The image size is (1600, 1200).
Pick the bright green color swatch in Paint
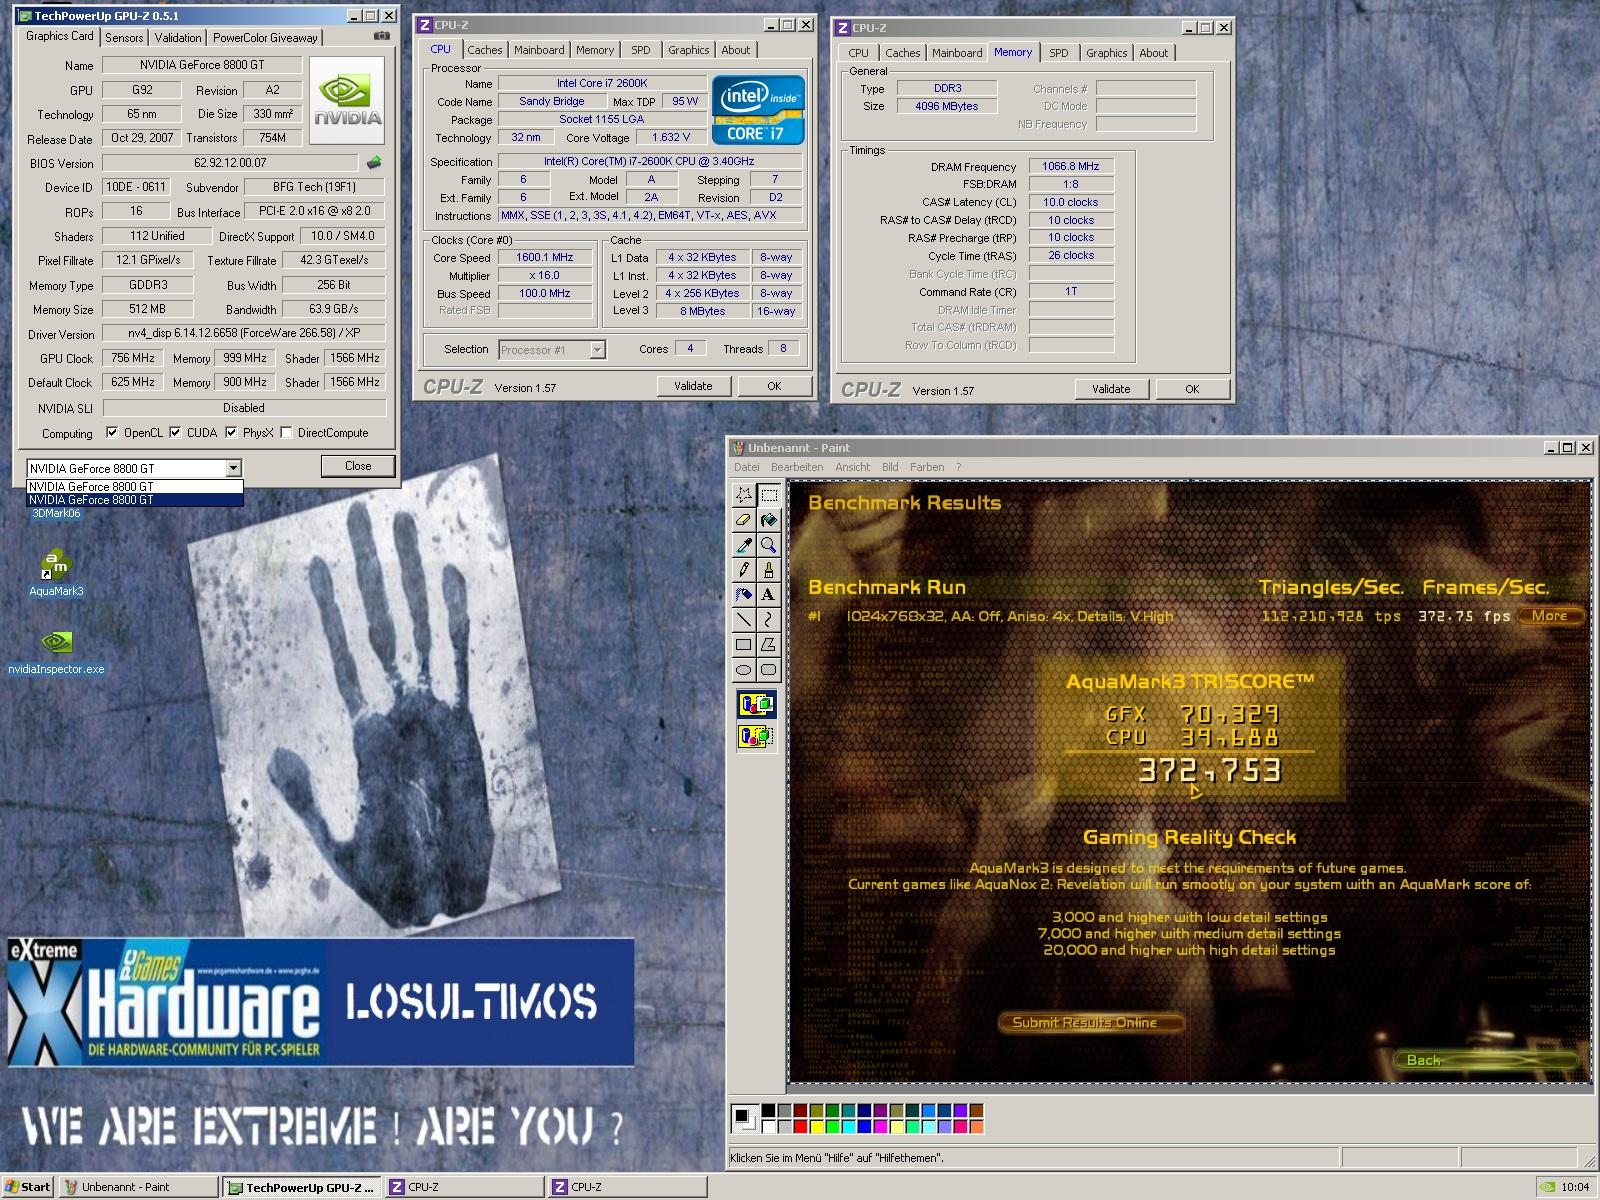pos(832,1127)
